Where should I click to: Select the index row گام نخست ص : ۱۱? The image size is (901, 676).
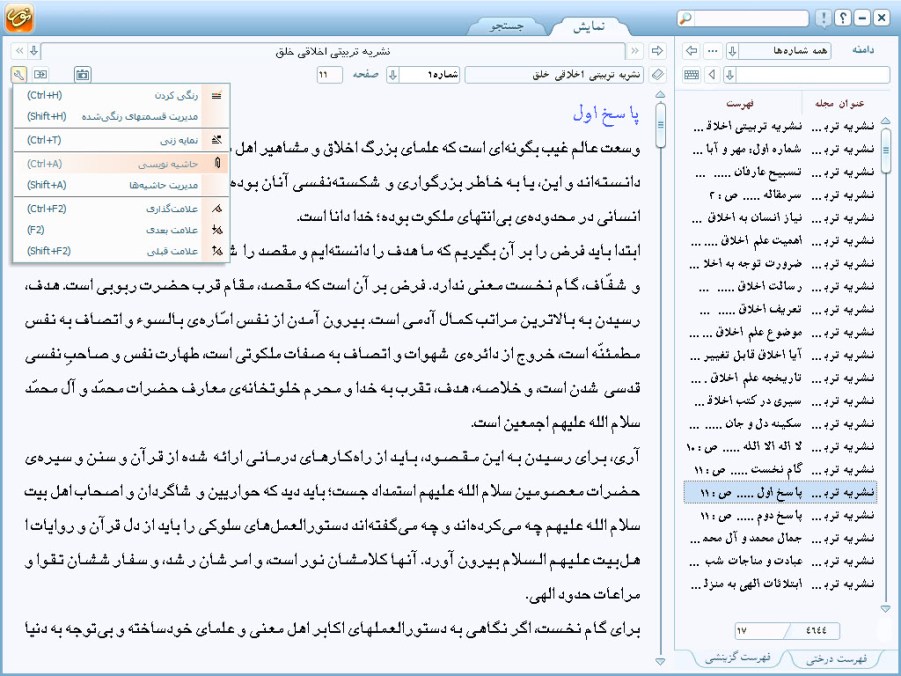780,470
